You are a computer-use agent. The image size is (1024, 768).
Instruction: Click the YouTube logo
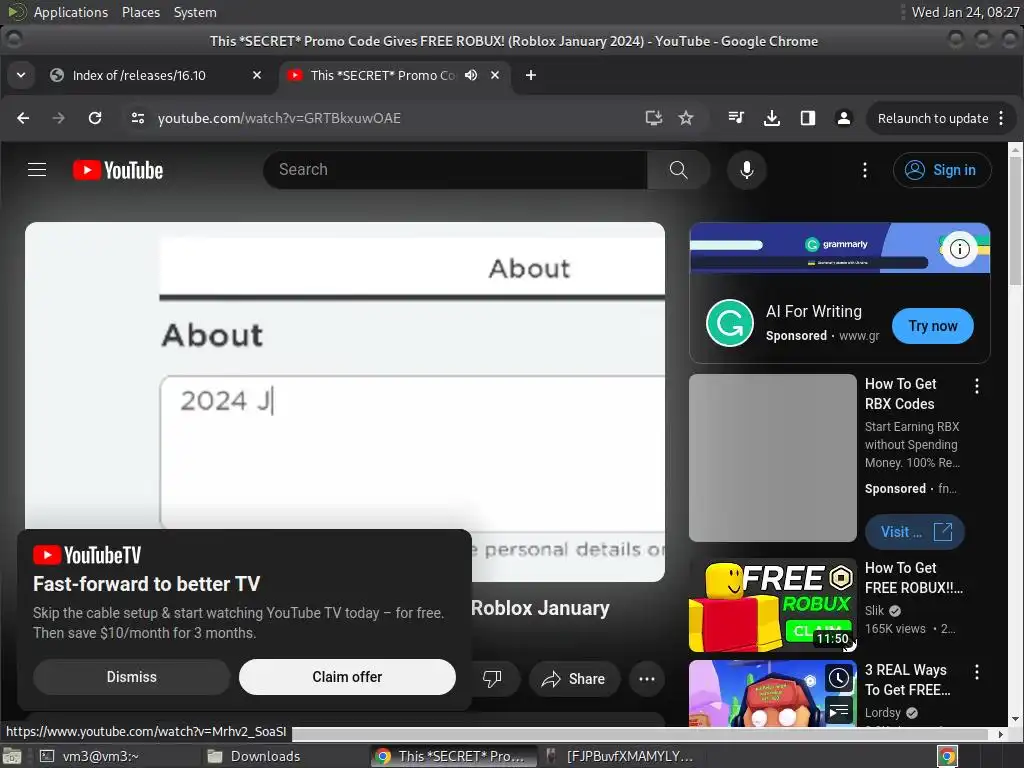(118, 170)
